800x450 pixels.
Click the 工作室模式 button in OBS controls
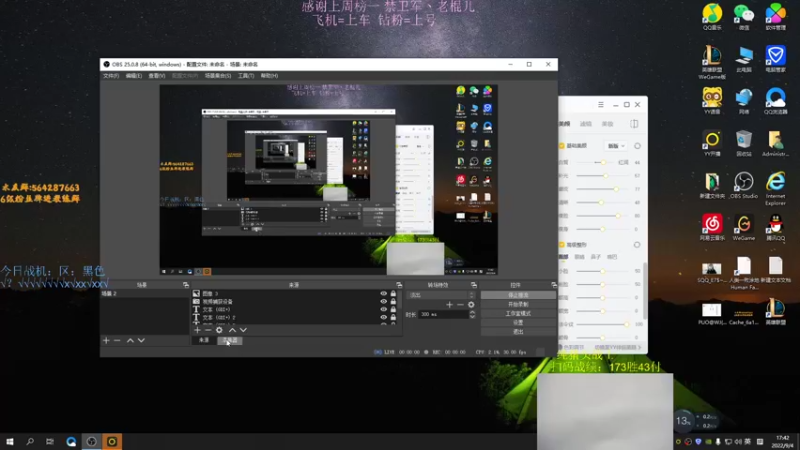(518, 313)
